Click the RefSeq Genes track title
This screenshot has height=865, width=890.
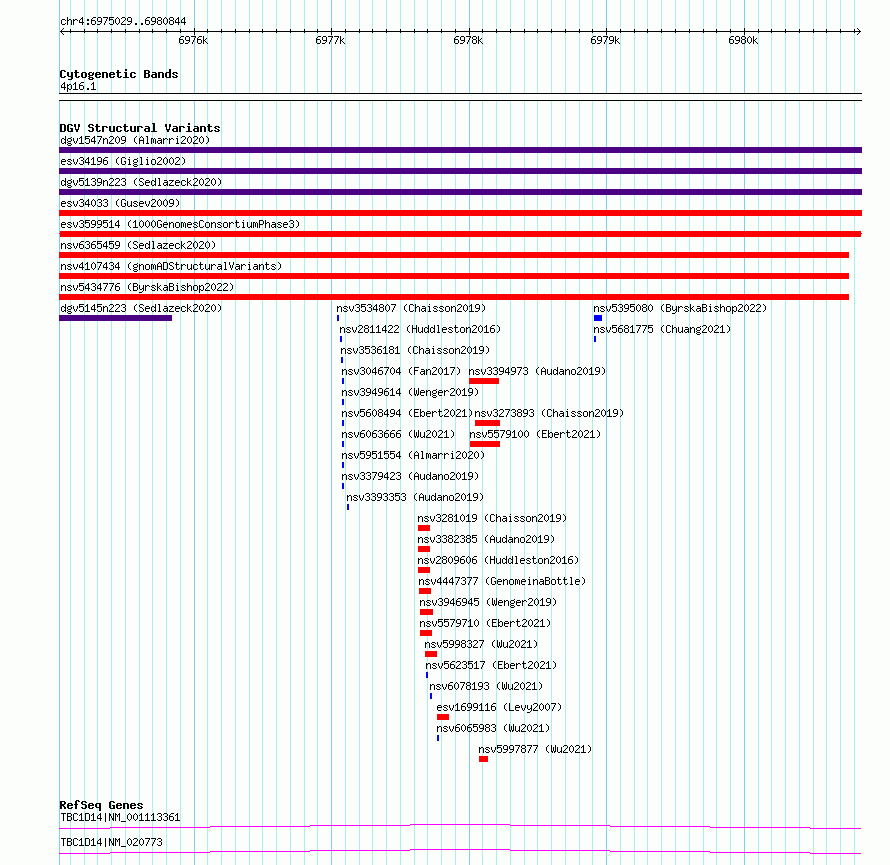101,805
